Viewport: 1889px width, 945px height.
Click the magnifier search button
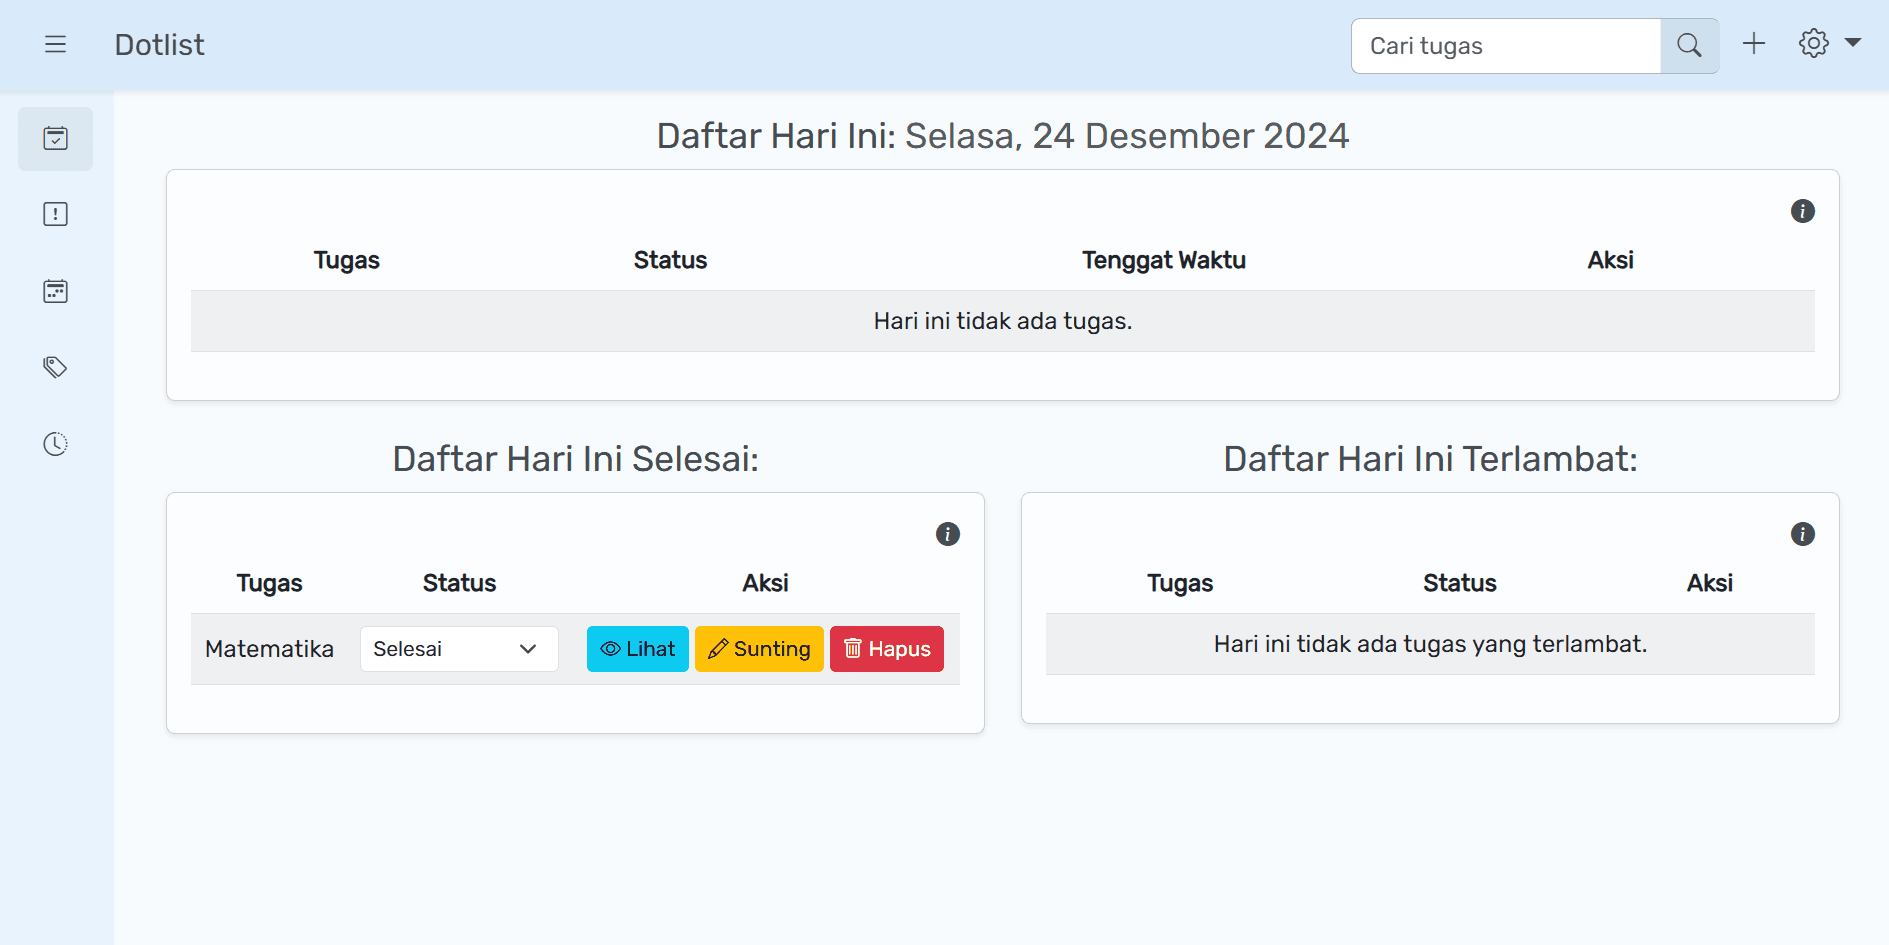(x=1689, y=46)
